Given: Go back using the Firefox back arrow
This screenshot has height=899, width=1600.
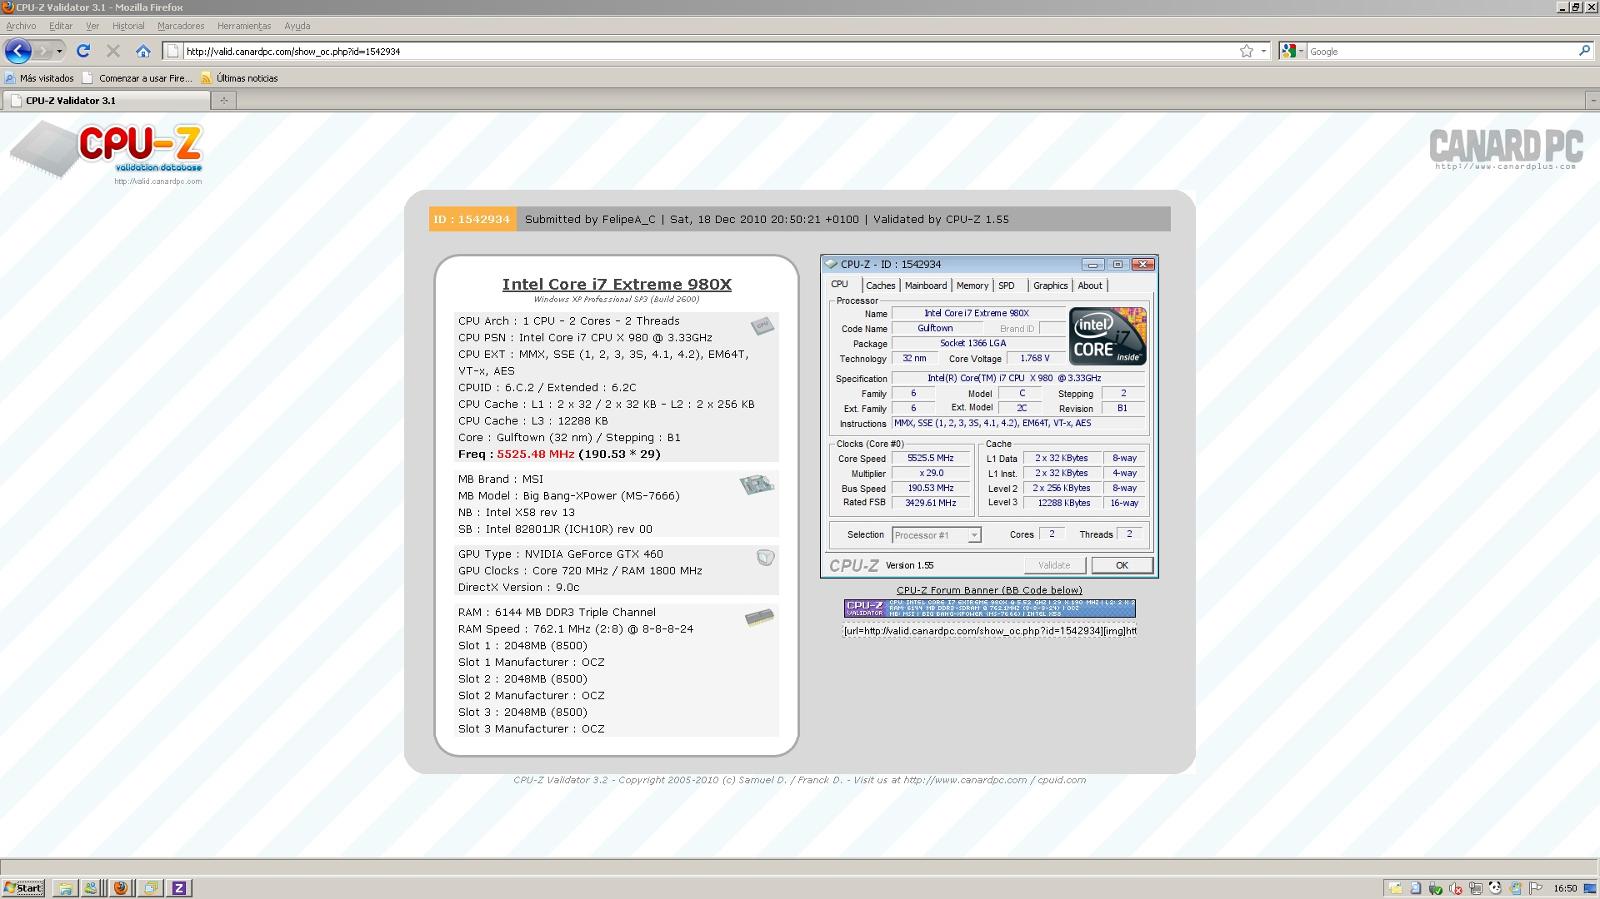Looking at the screenshot, I should 18,51.
